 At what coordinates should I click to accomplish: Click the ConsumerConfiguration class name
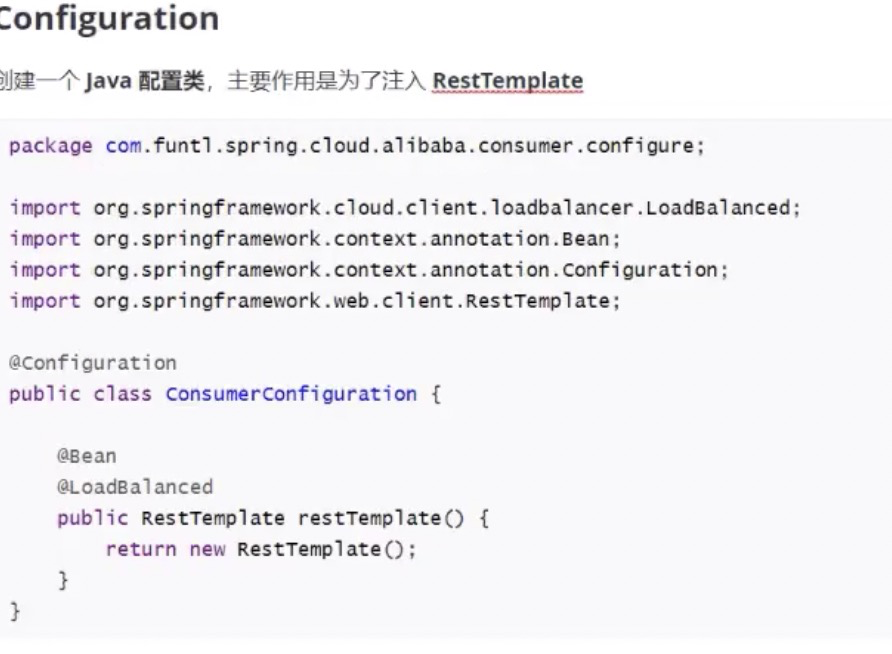[291, 394]
